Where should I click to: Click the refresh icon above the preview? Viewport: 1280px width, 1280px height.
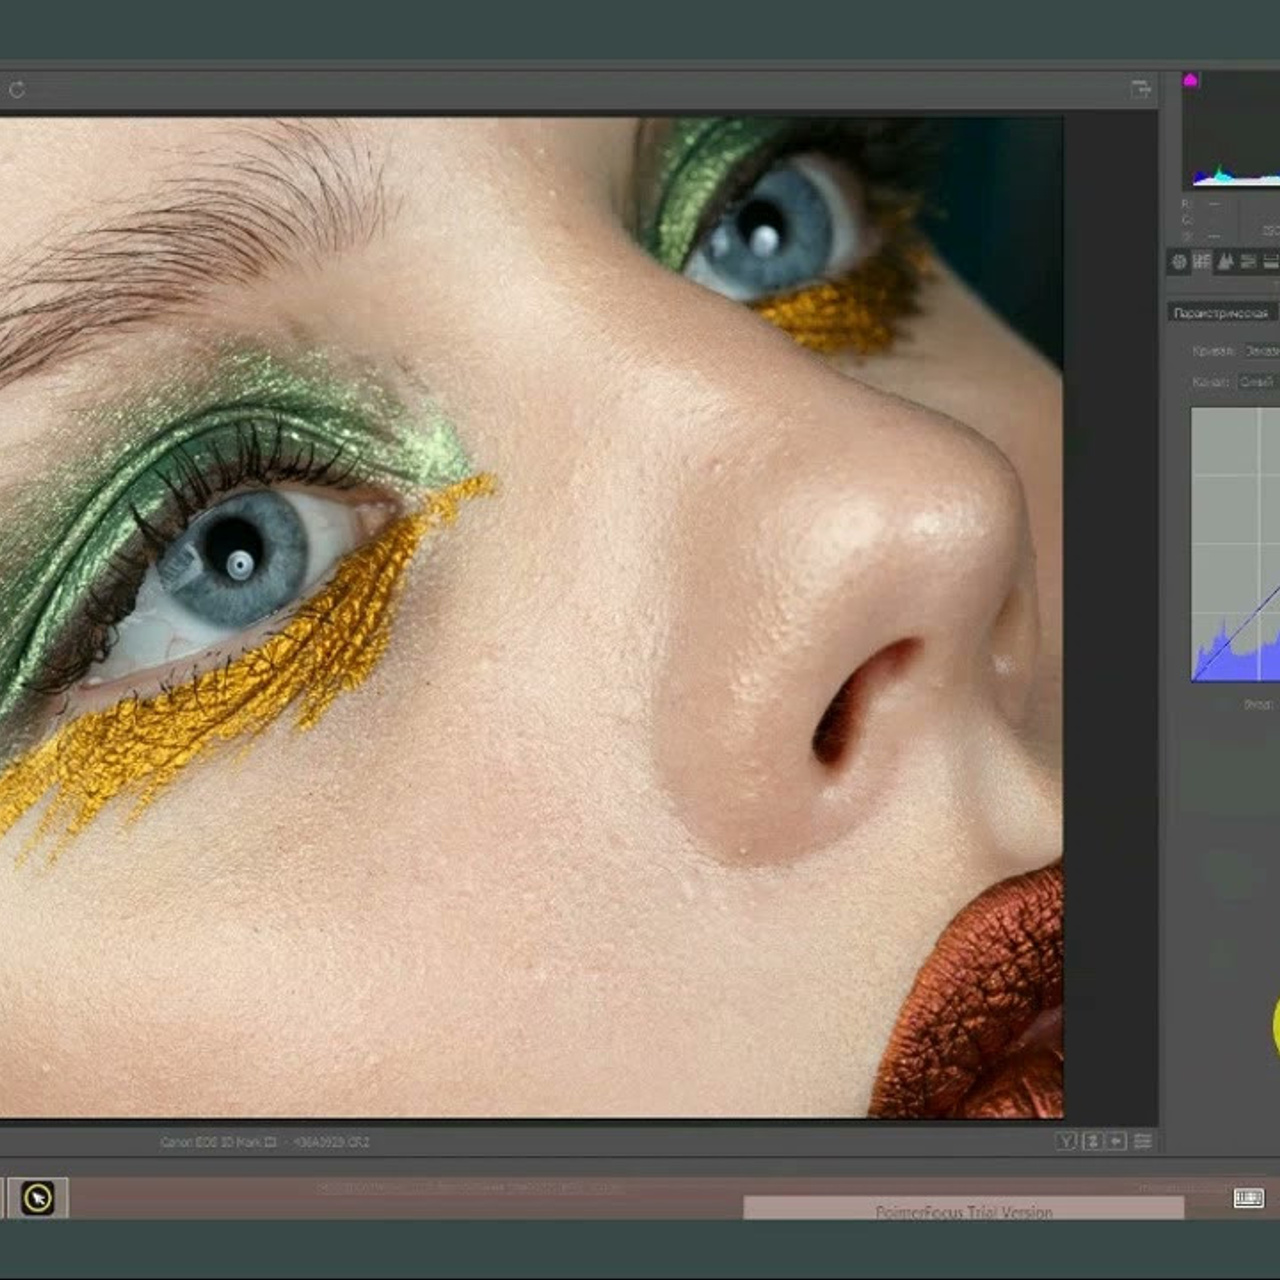[x=16, y=87]
